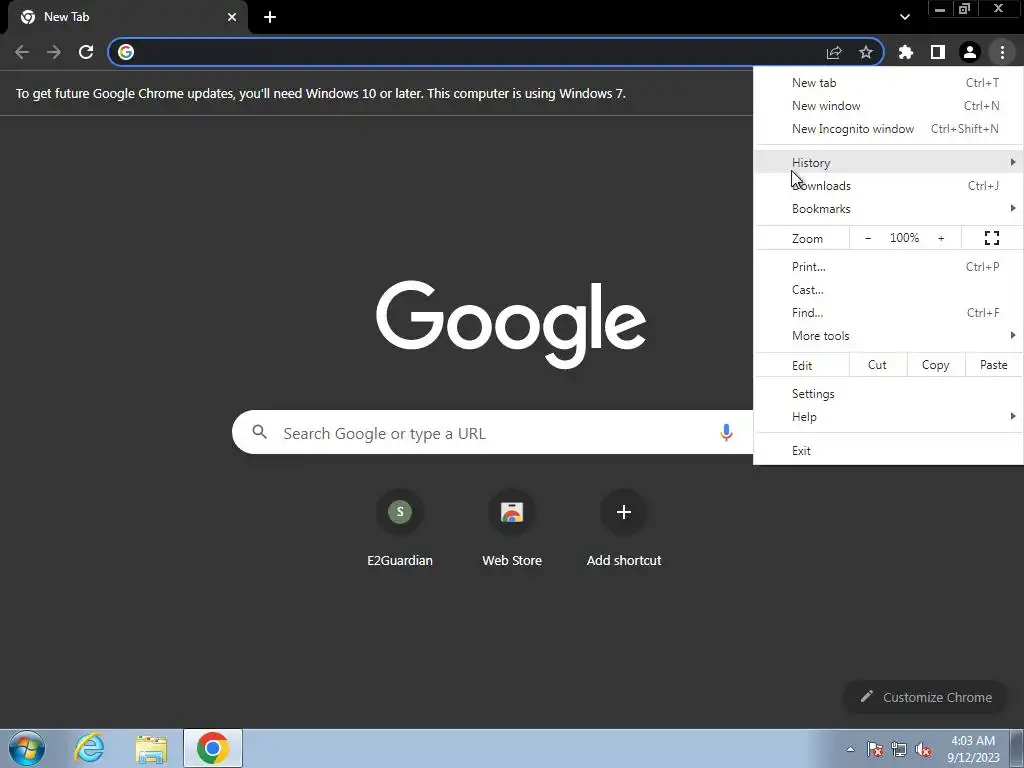Open Downloads from the menu
The image size is (1024, 768).
pos(888,185)
